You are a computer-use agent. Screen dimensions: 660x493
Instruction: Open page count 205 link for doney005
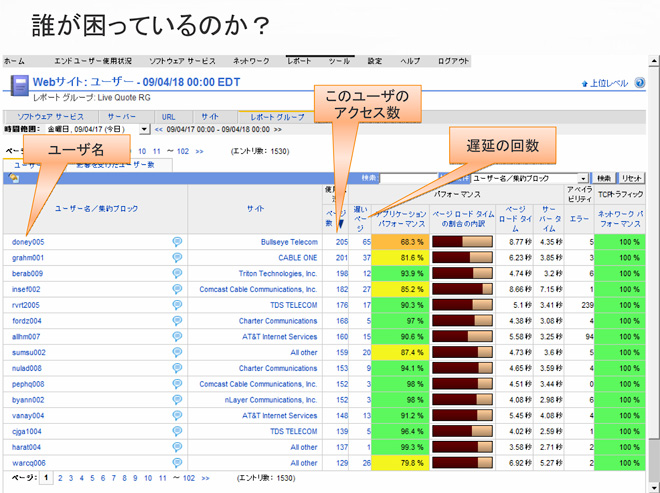(342, 242)
